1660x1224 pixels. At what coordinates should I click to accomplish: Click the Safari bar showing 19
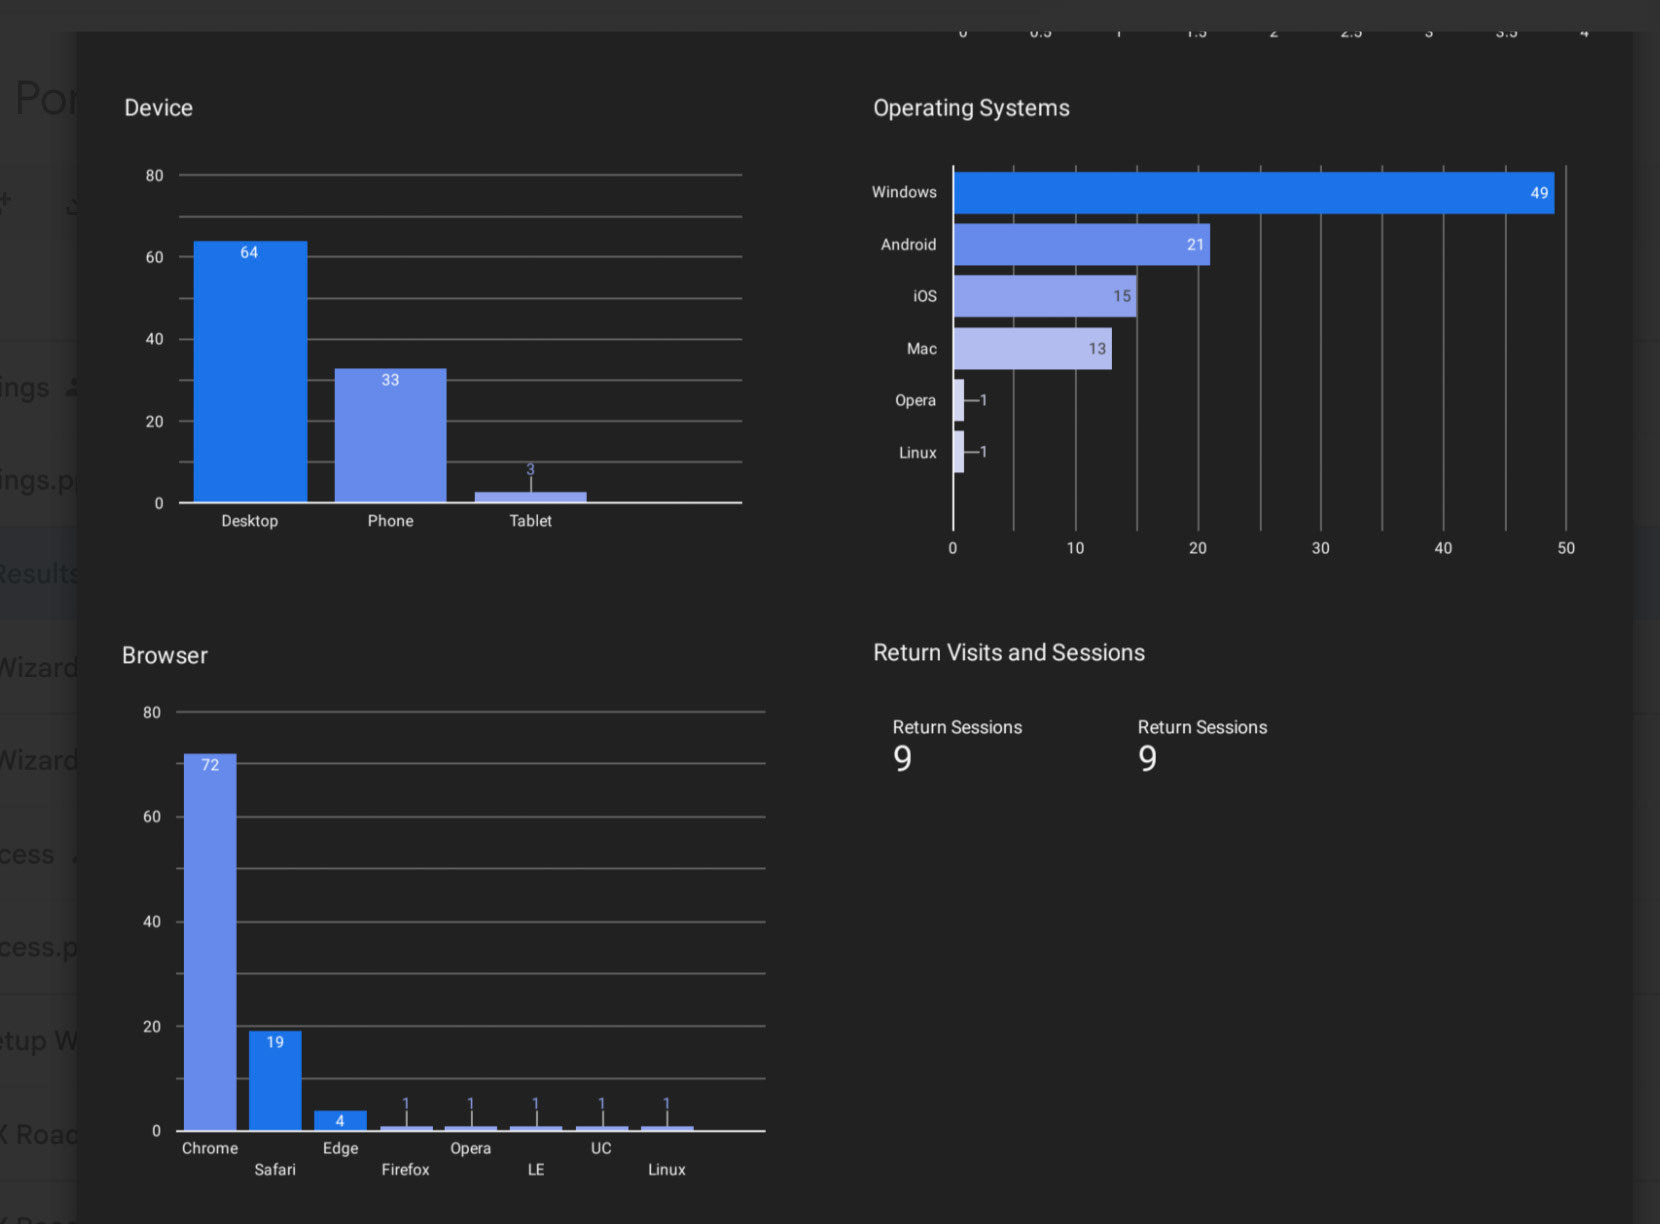275,1081
